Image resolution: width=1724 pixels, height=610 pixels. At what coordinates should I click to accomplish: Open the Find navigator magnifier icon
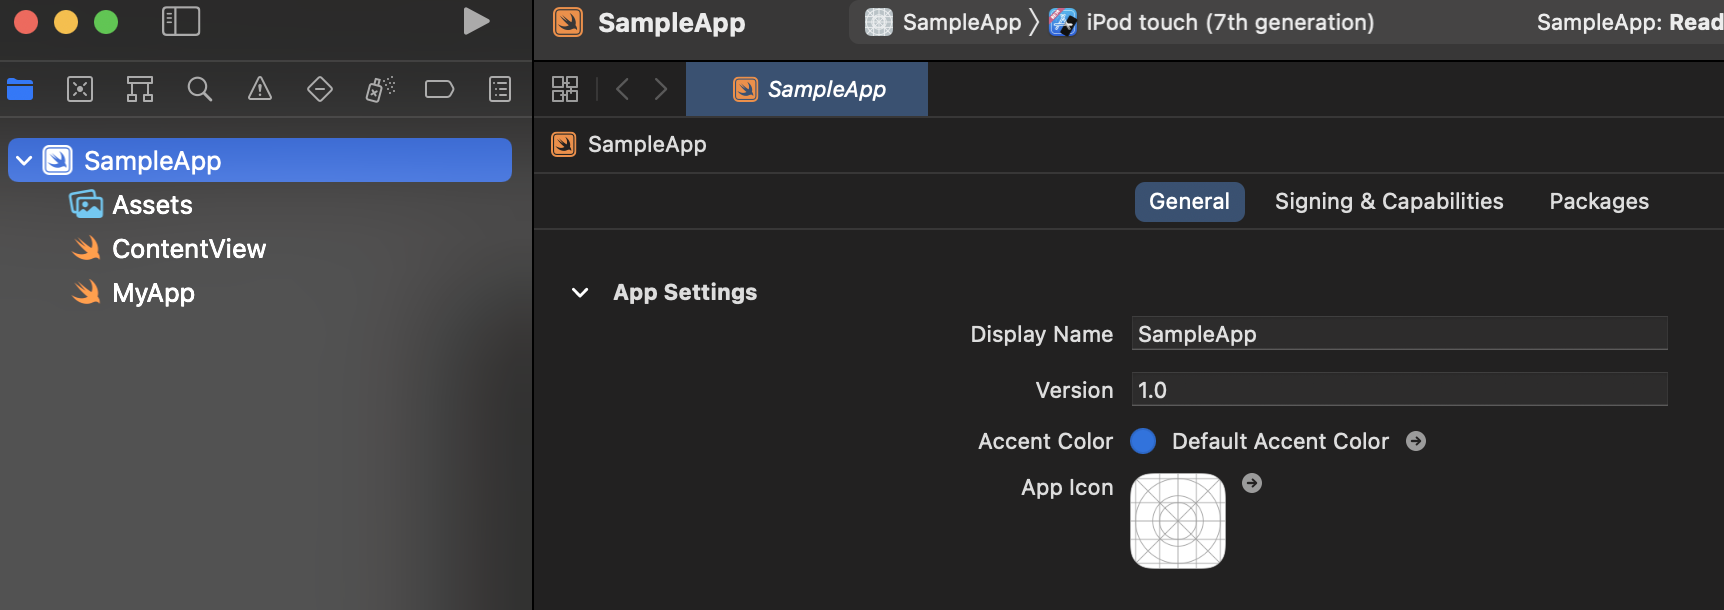click(200, 89)
